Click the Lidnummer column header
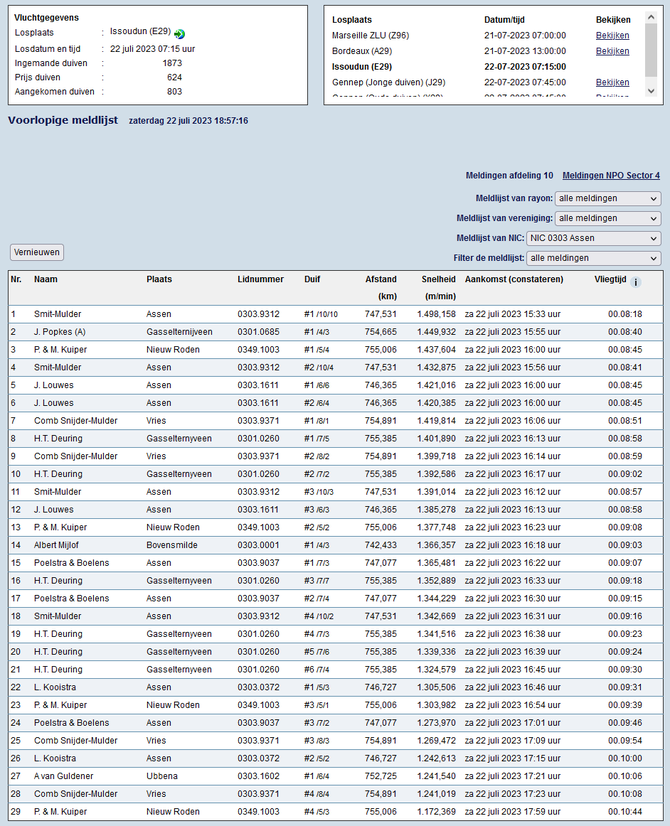This screenshot has height=826, width=670. (x=260, y=279)
